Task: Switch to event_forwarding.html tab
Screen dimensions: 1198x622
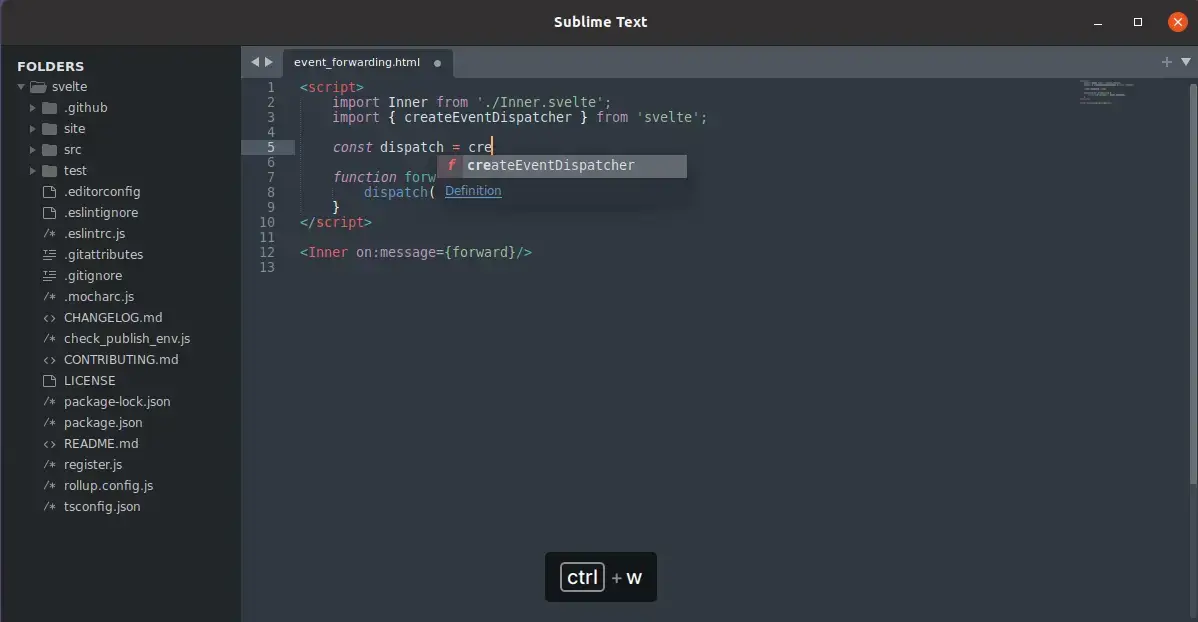Action: tap(357, 63)
